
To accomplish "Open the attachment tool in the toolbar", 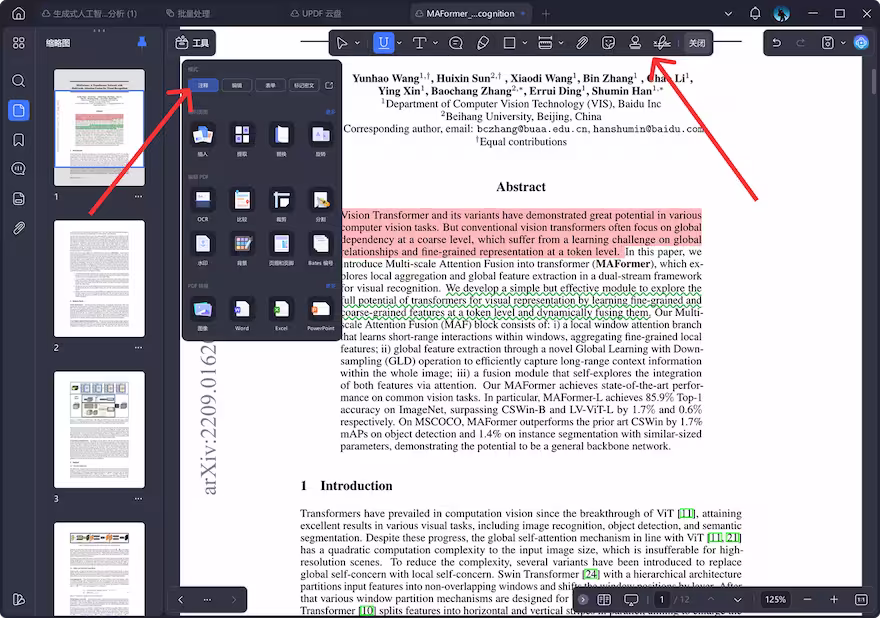I will click(581, 42).
